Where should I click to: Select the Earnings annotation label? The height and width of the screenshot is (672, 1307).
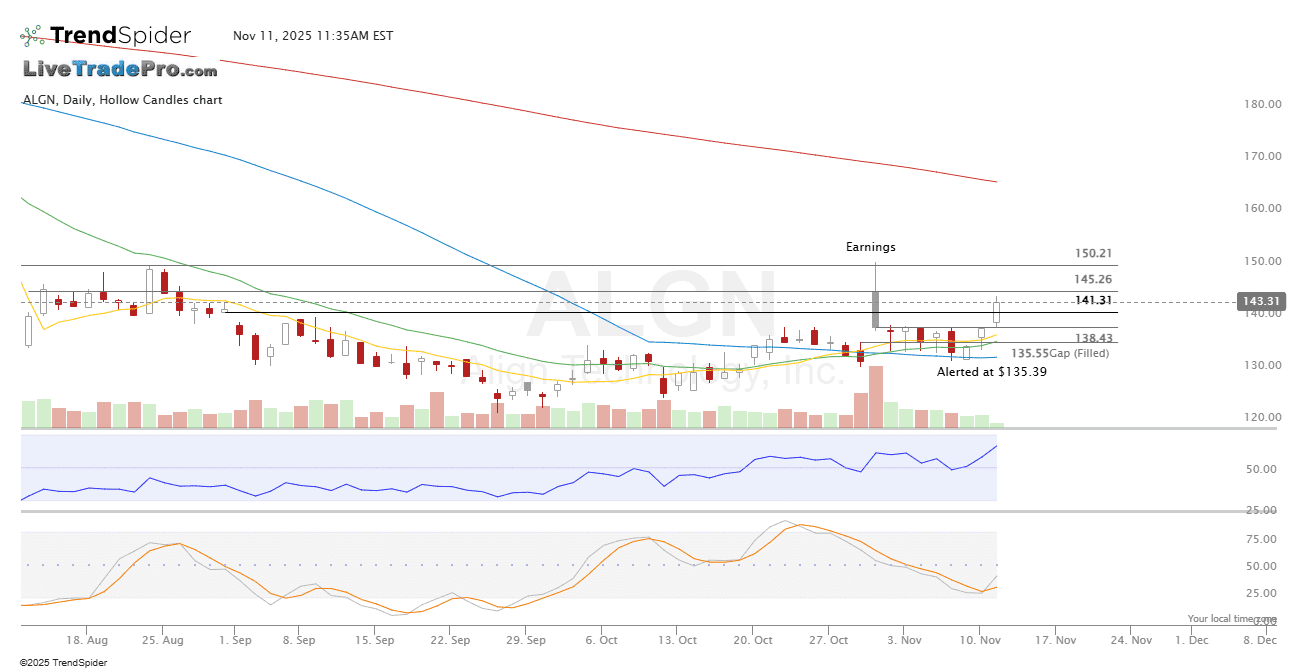[870, 247]
